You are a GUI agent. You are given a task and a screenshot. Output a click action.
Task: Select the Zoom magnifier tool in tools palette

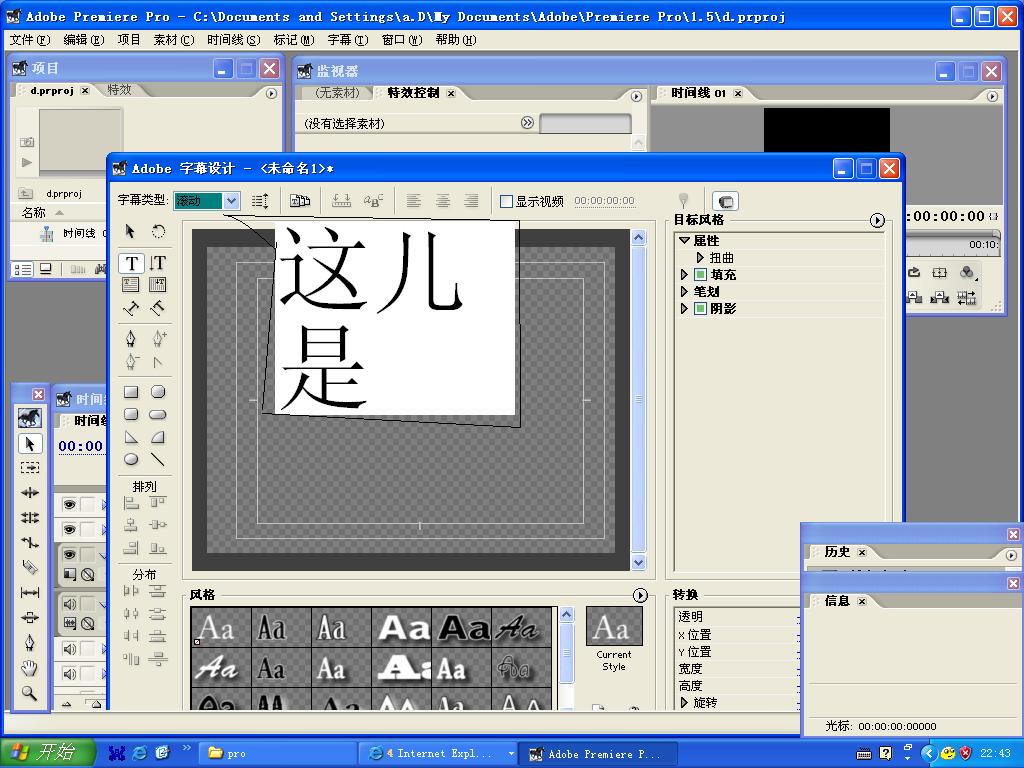(29, 693)
